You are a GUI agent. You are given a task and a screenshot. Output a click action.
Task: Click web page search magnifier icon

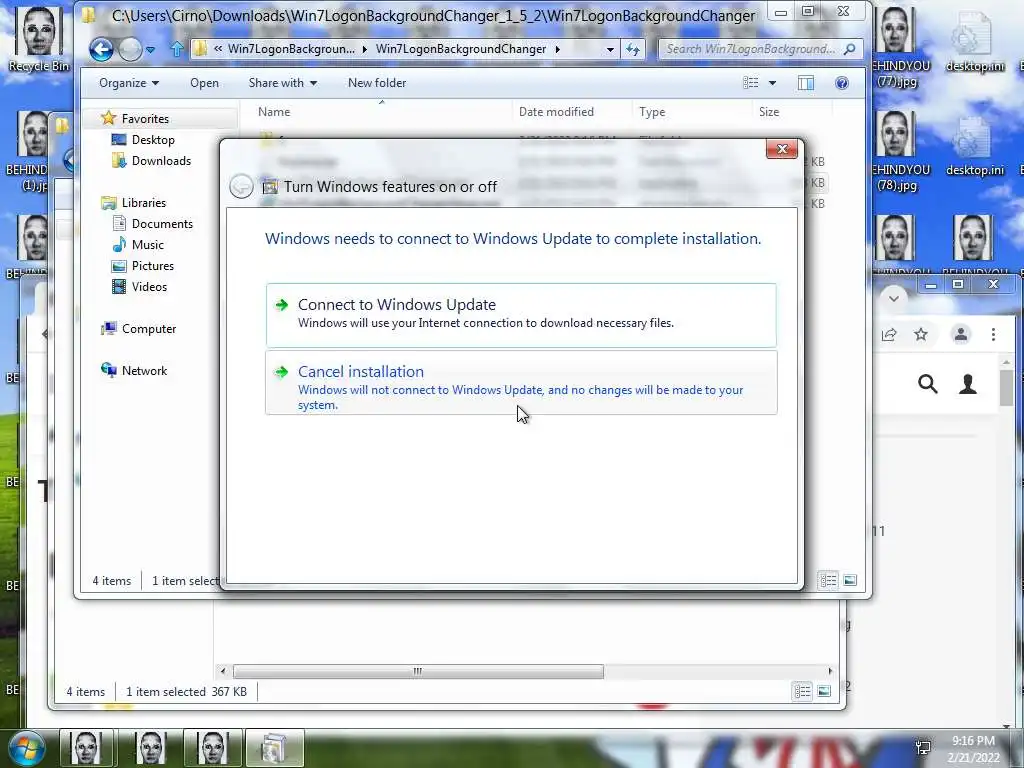pos(927,384)
